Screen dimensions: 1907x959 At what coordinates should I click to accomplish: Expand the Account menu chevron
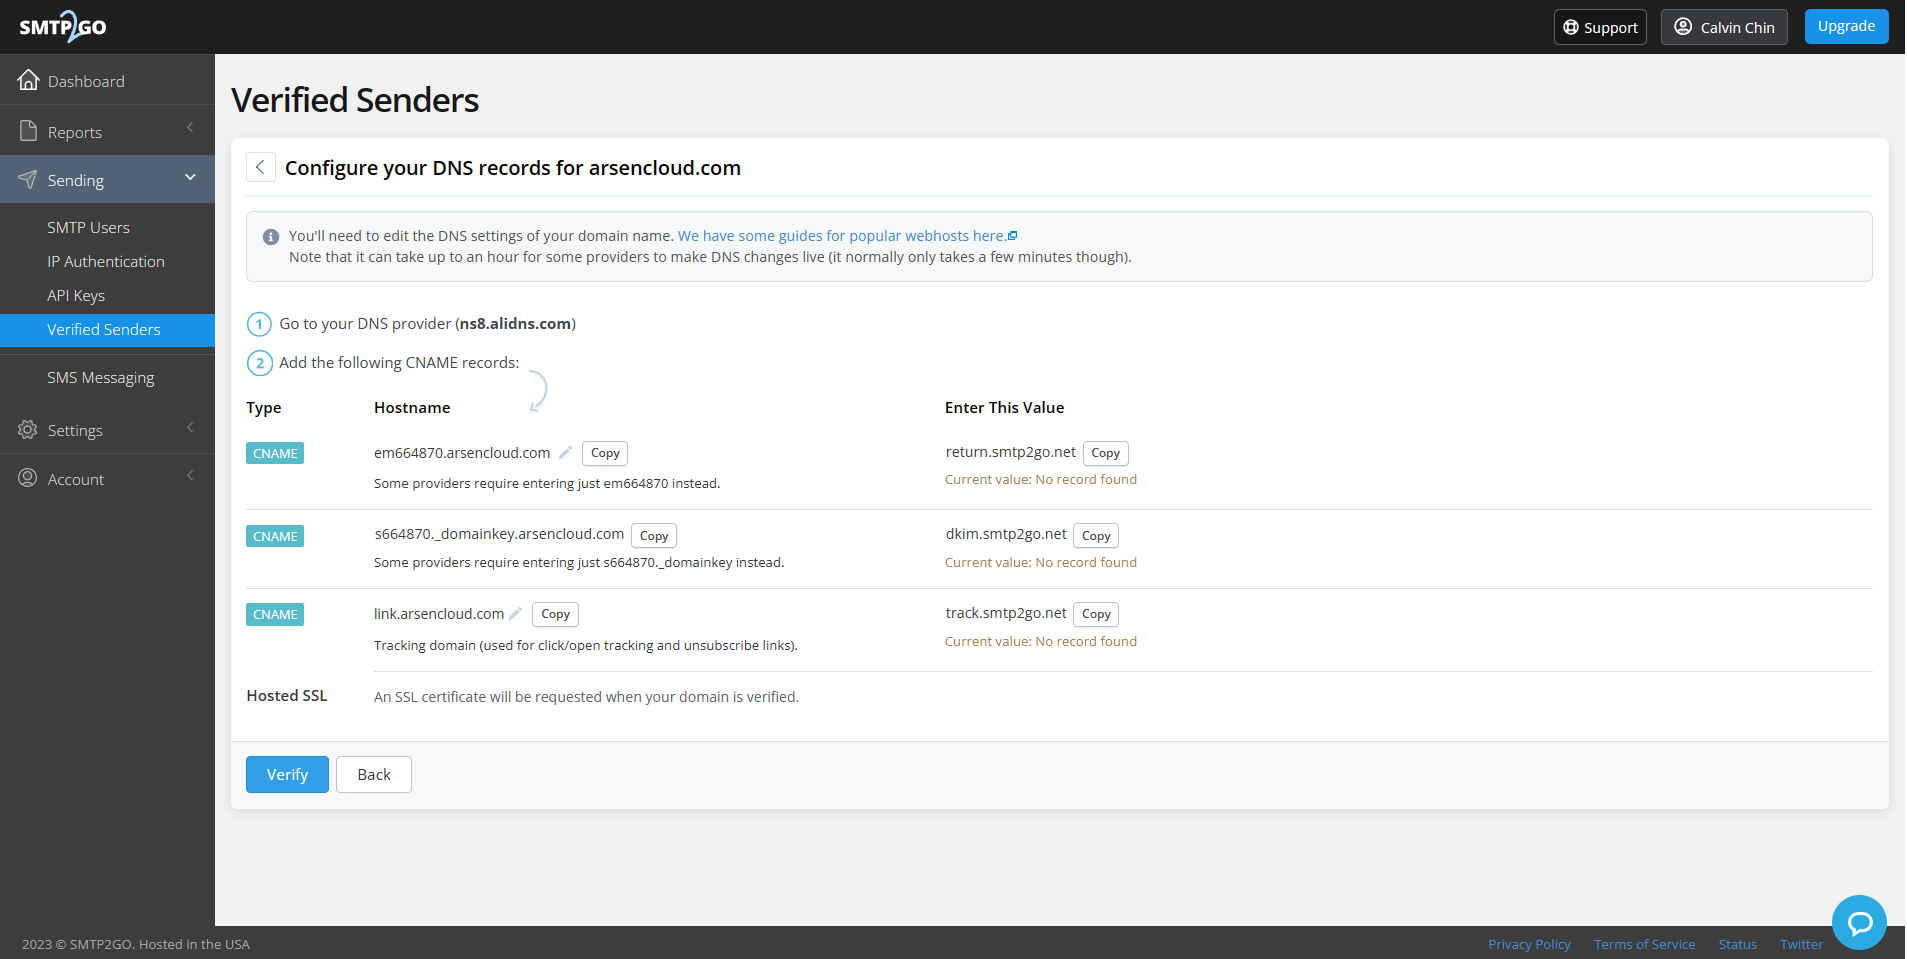(190, 475)
